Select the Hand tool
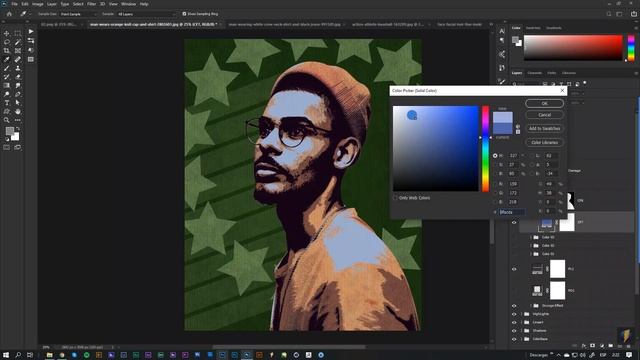This screenshot has height=360, width=640. click(18, 111)
